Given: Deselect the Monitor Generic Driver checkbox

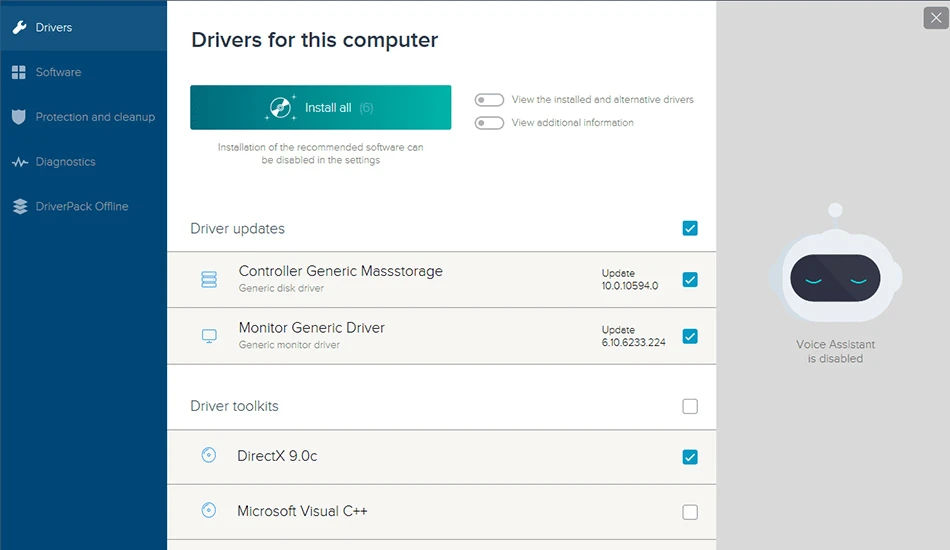Looking at the screenshot, I should tap(690, 336).
